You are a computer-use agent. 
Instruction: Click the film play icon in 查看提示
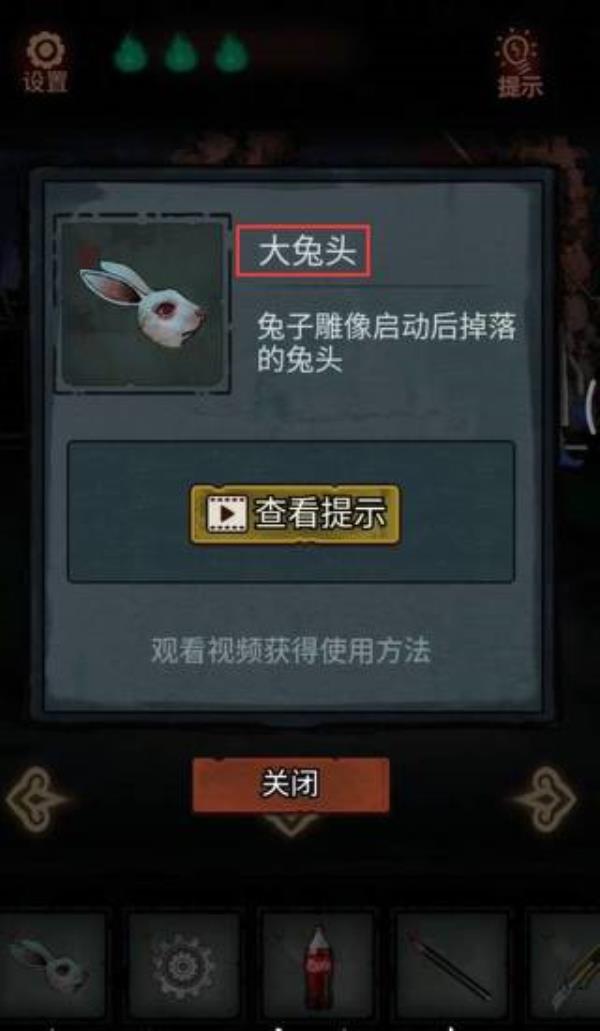point(225,514)
